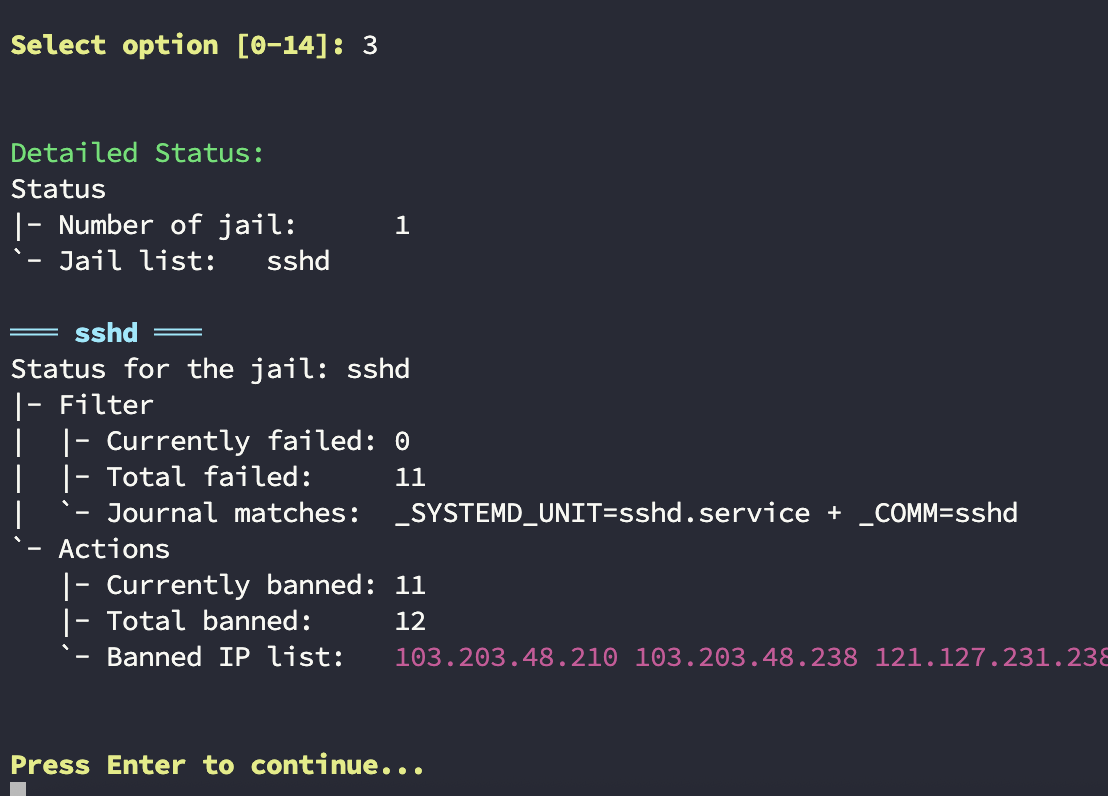
Task: Click the banned IP 103.203.48.238
Action: [746, 657]
